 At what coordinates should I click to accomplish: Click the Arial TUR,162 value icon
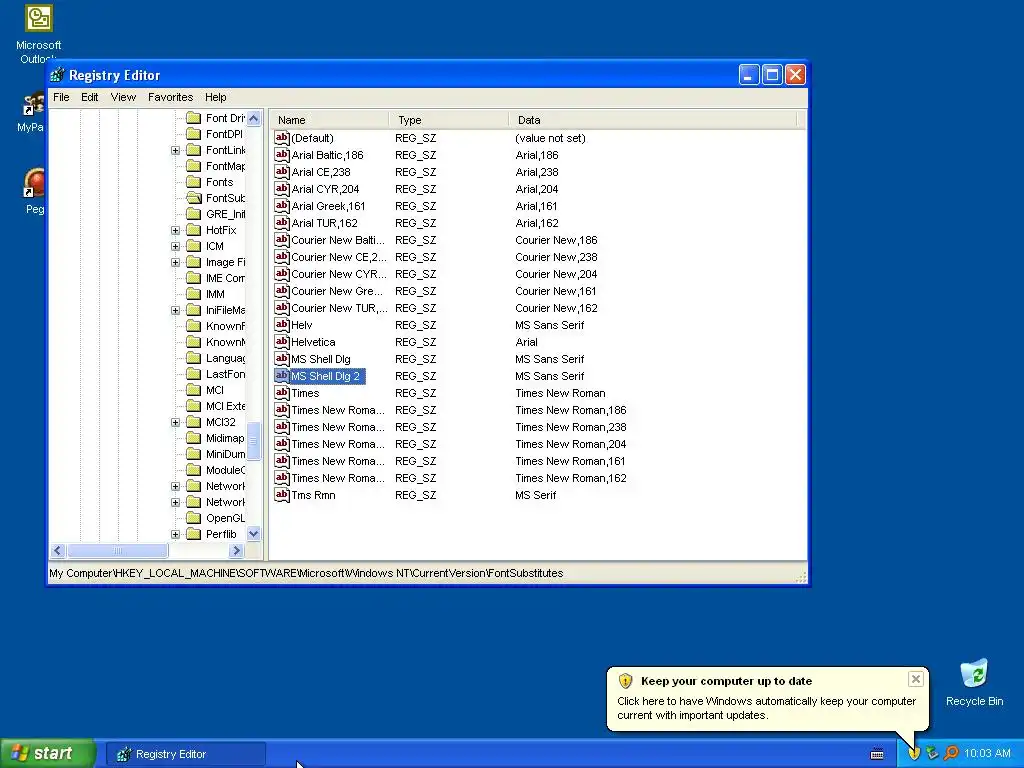(x=281, y=223)
